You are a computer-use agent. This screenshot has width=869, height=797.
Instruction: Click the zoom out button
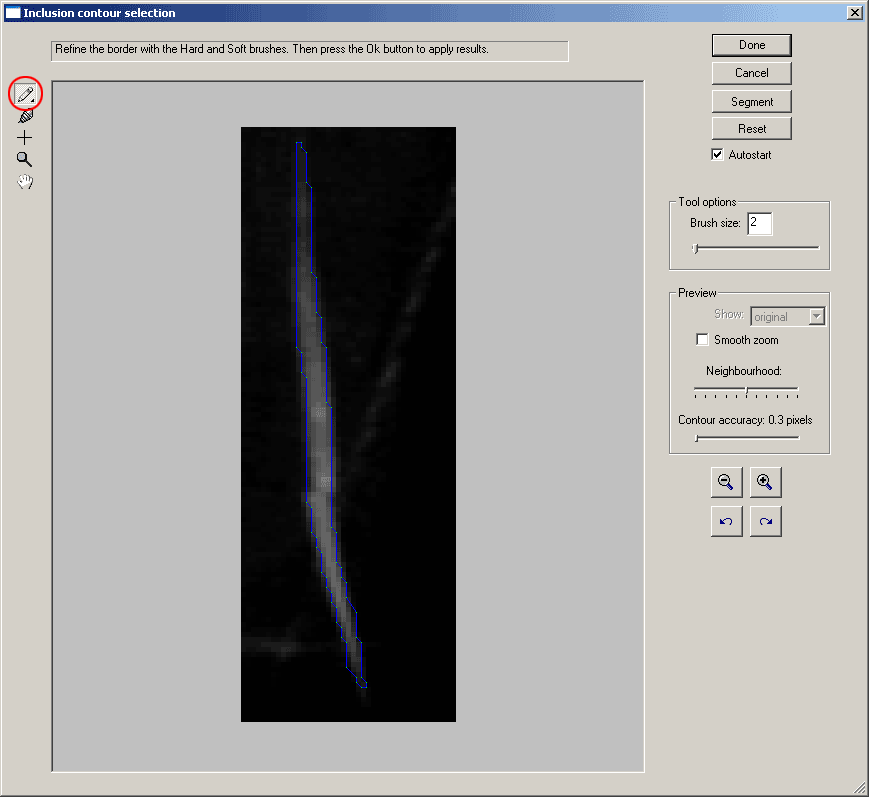(x=726, y=482)
